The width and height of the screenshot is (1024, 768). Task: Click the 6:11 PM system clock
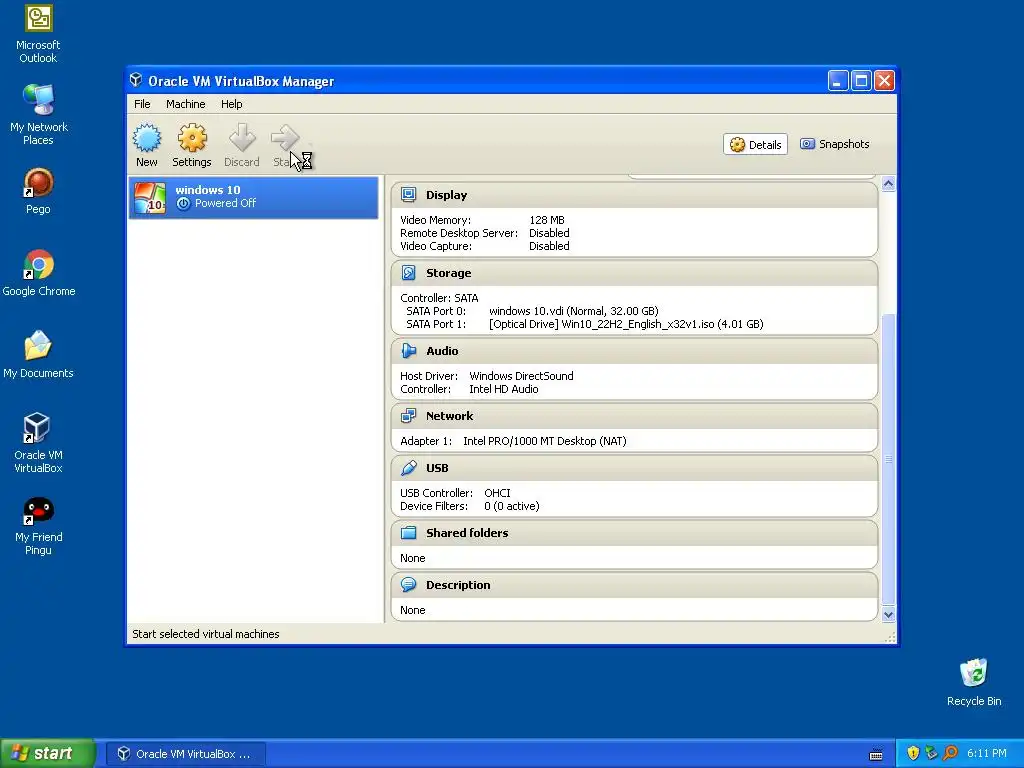tap(987, 754)
